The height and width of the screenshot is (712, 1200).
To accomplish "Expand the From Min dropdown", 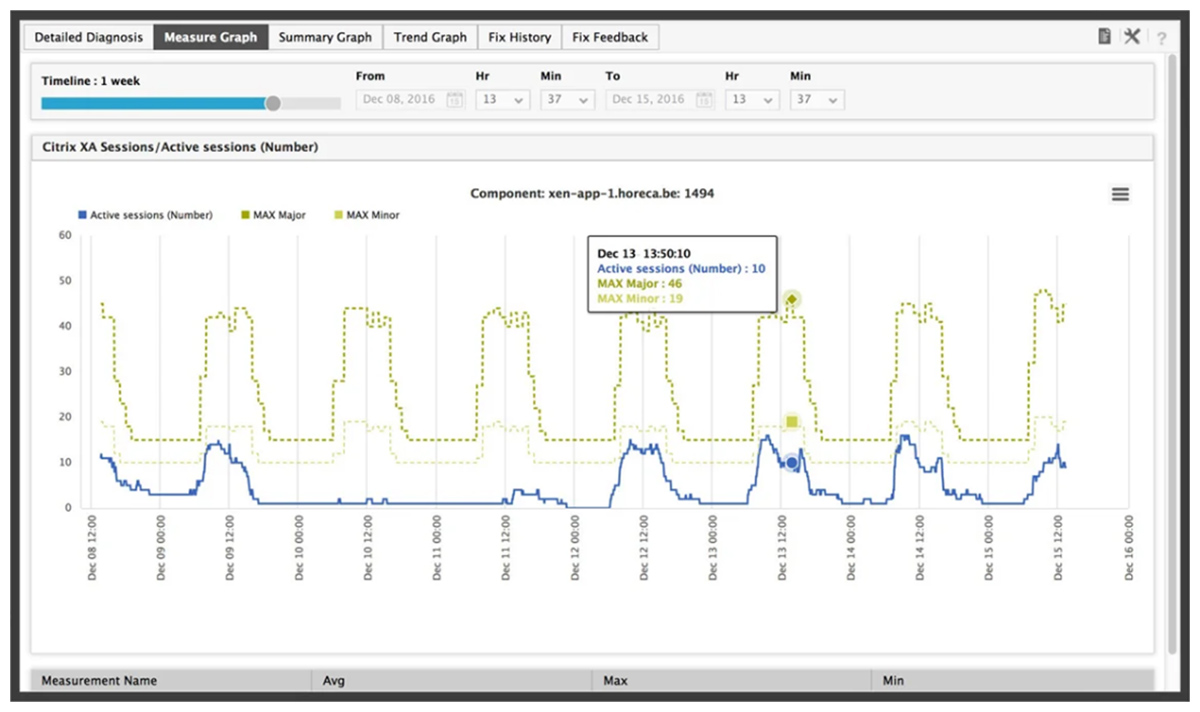I will (x=567, y=100).
